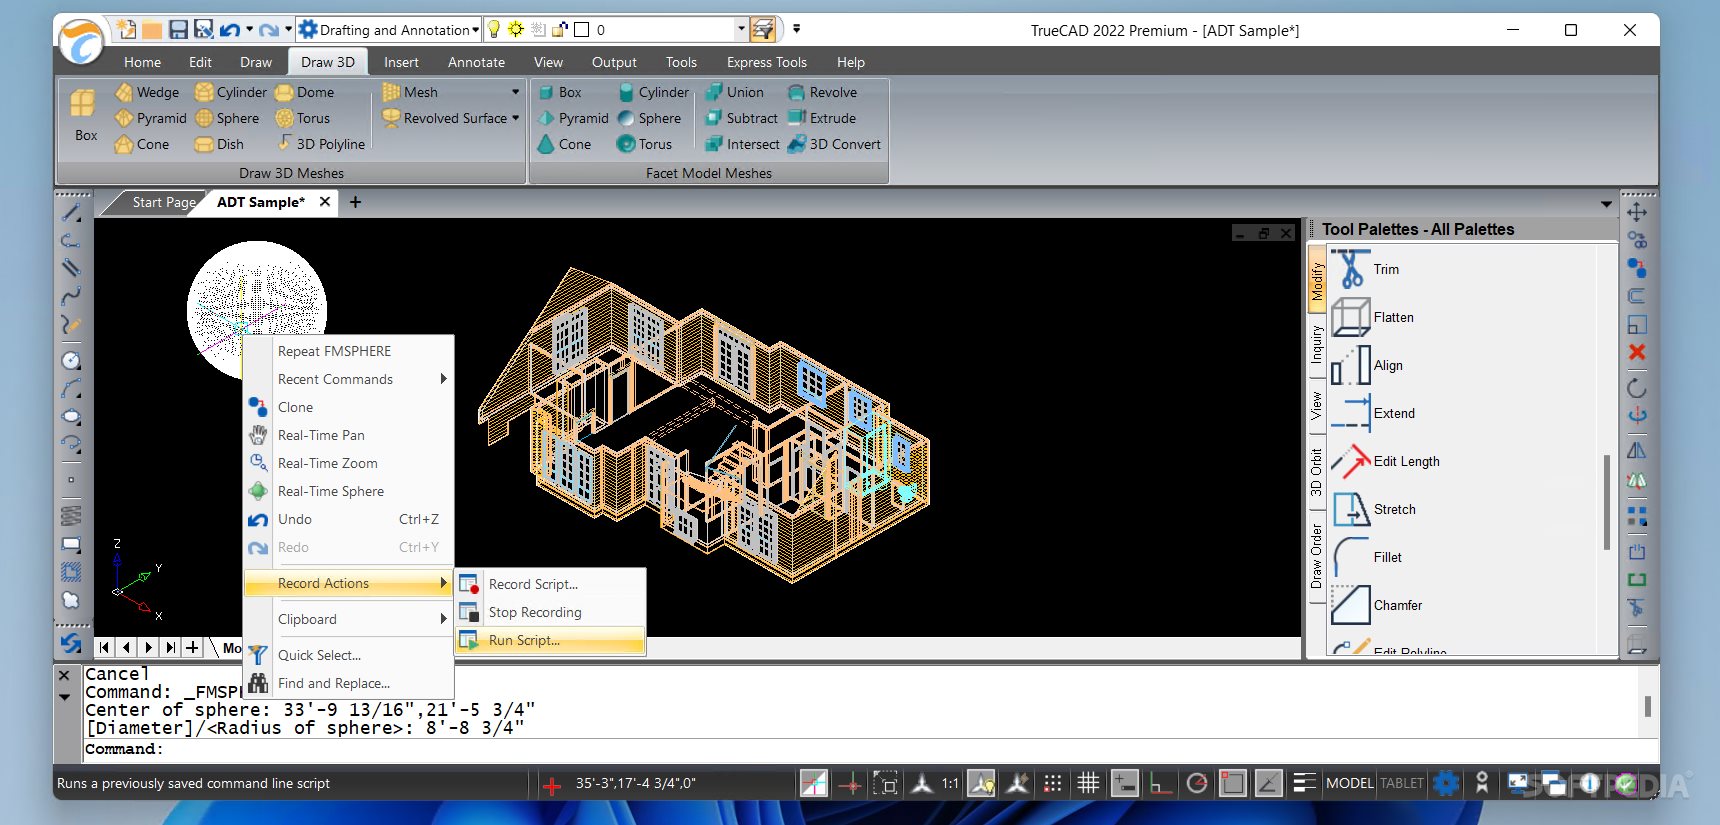Screen dimensions: 1720x825
Task: Pick the Fillet palette tool
Action: [1366, 557]
